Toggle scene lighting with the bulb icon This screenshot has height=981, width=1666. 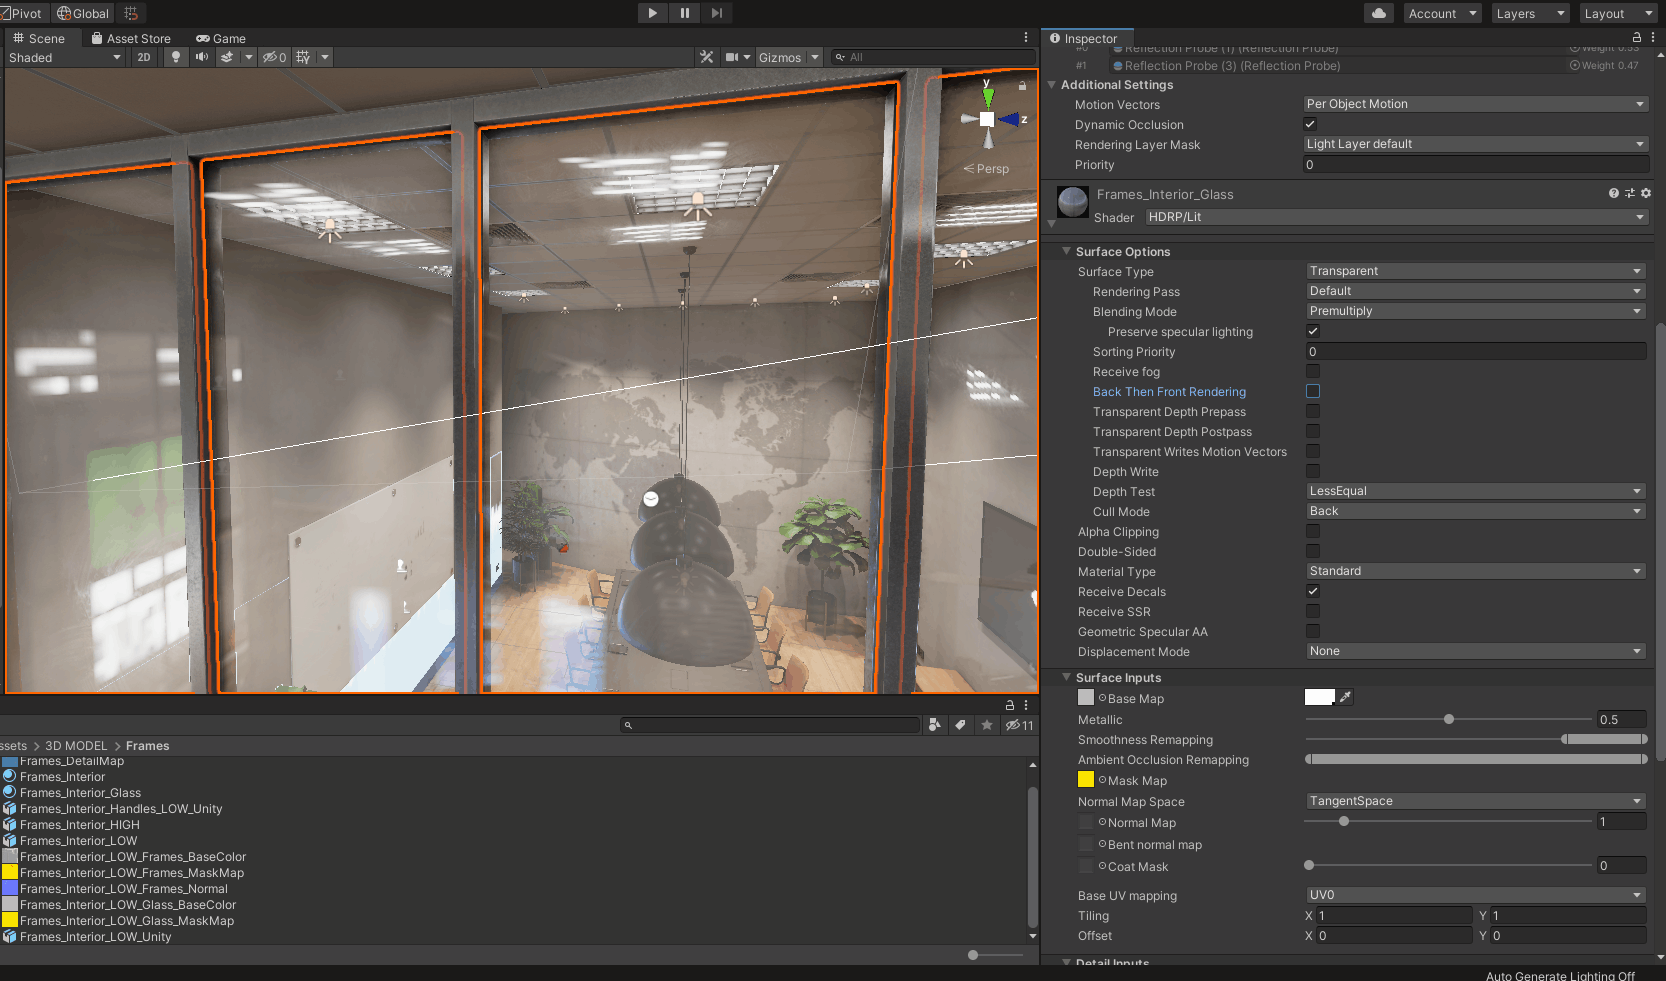tap(176, 57)
